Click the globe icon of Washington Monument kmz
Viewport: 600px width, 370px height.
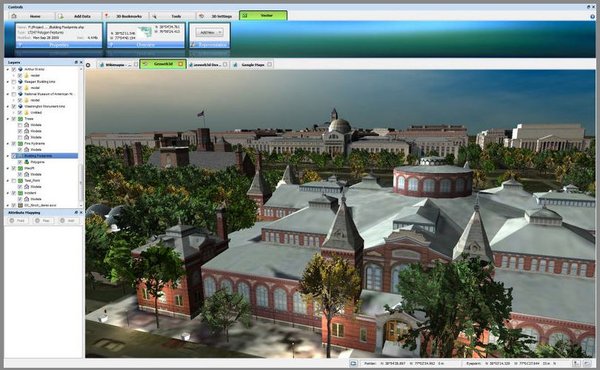point(20,106)
